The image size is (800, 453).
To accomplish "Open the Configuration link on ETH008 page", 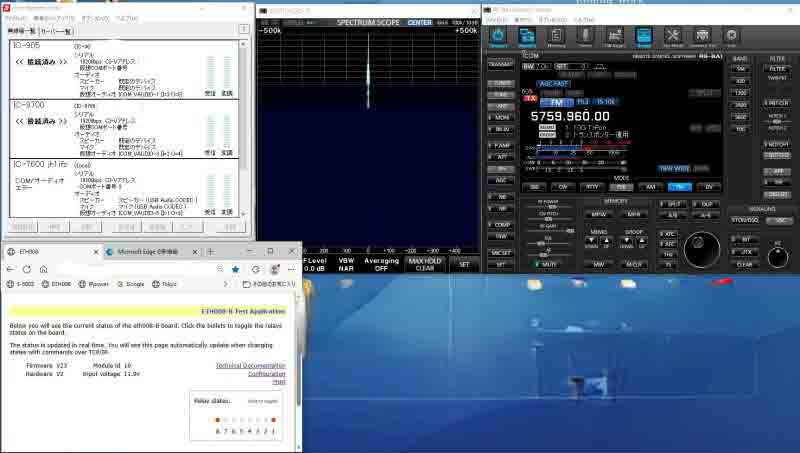I will (x=267, y=374).
